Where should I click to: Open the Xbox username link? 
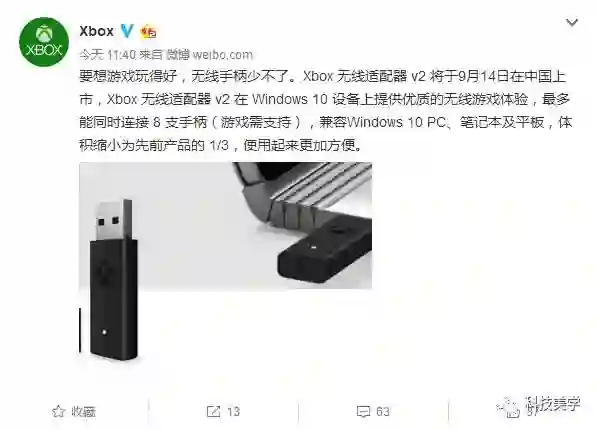(x=96, y=31)
